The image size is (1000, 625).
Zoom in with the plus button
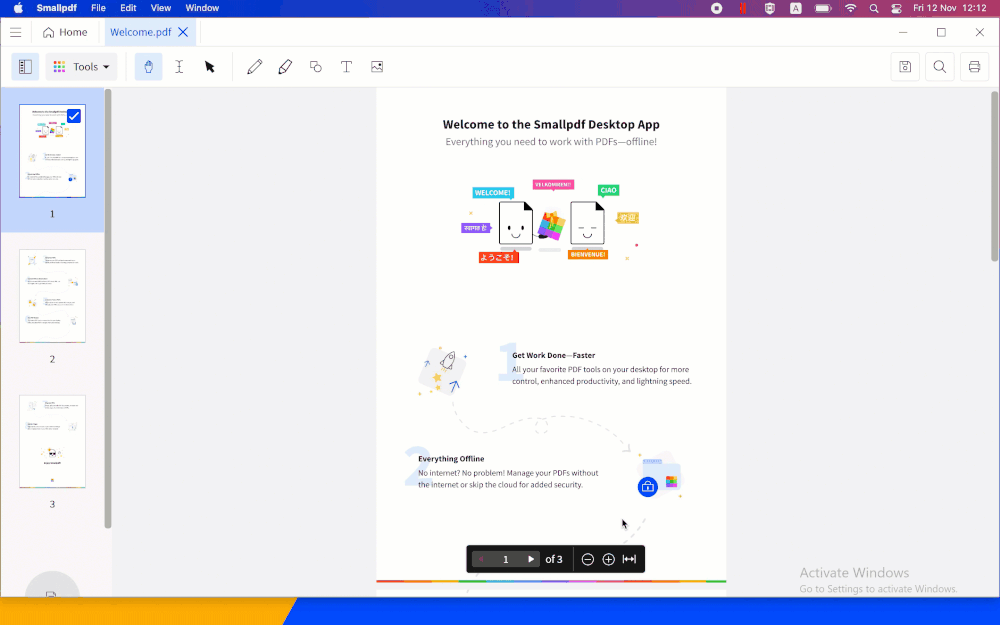(x=608, y=559)
